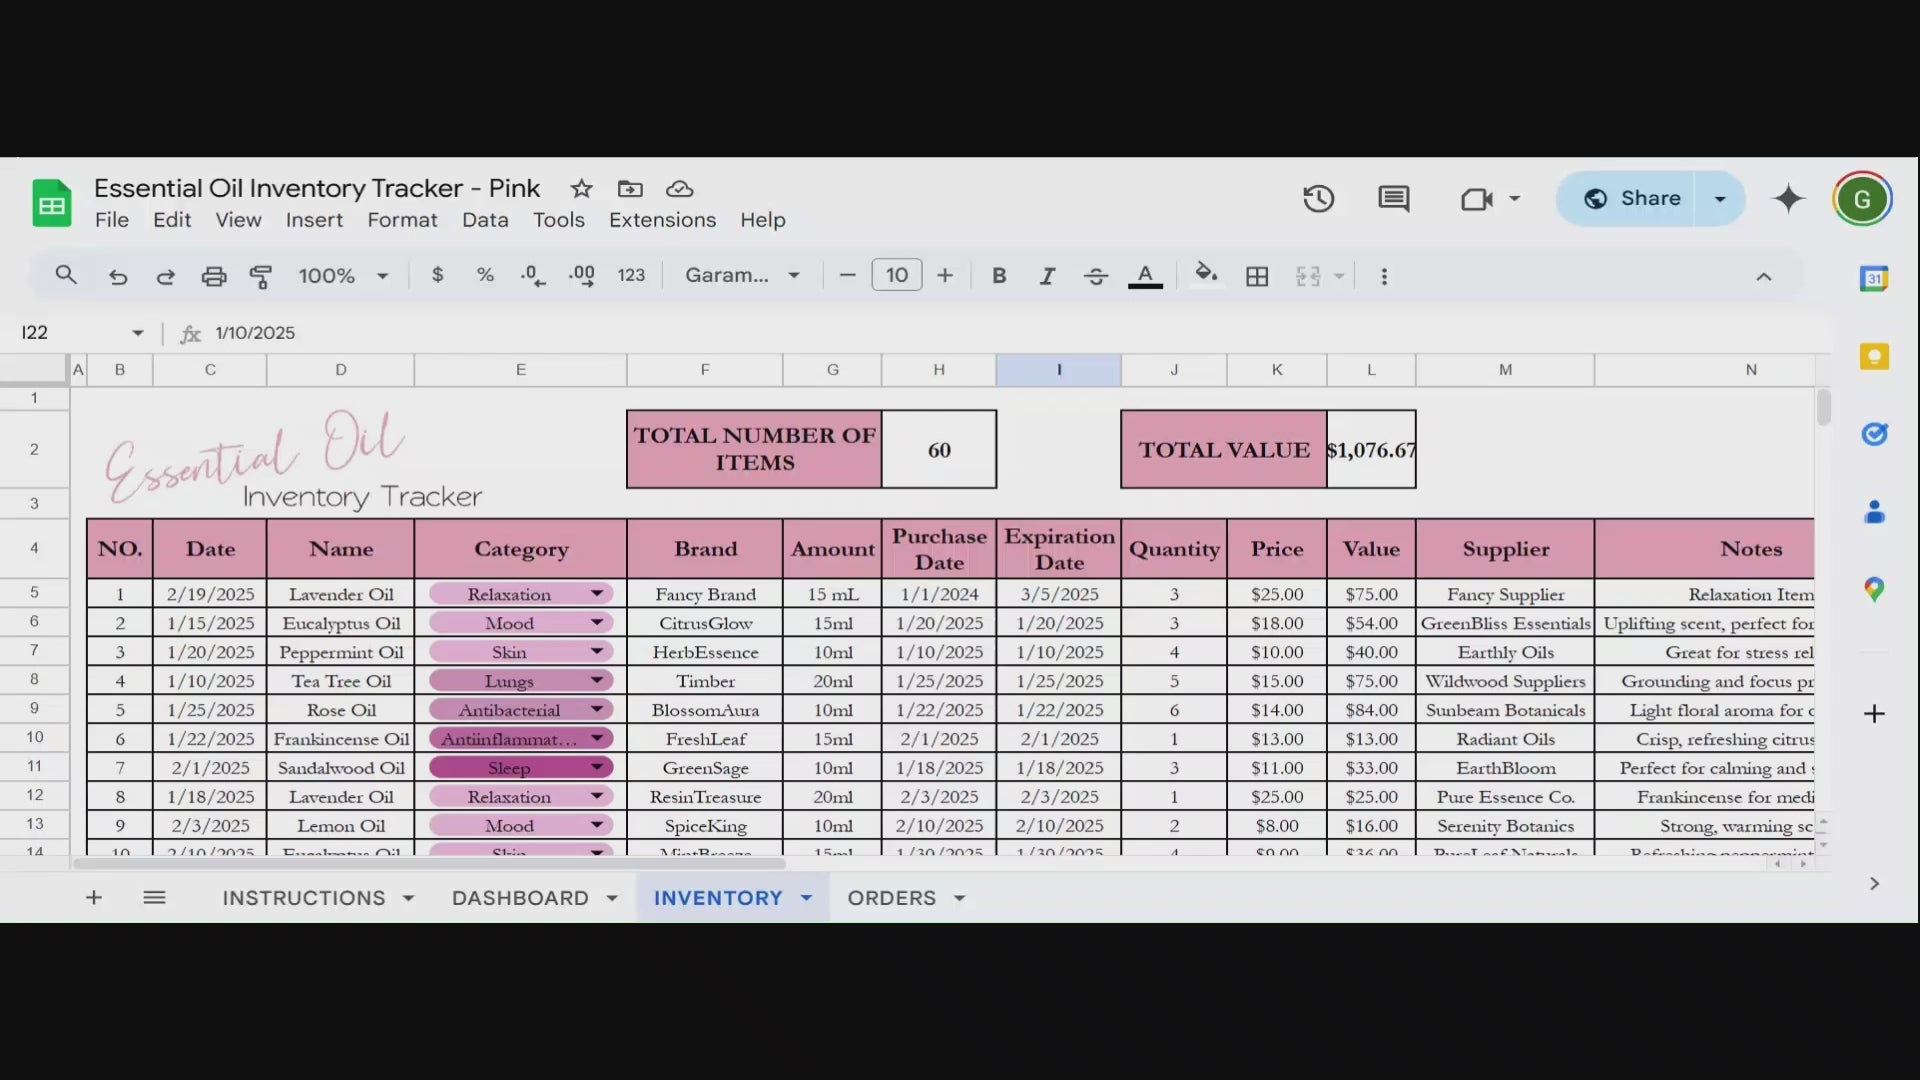This screenshot has width=1920, height=1080.
Task: Open the Extensions menu
Action: [x=662, y=220]
